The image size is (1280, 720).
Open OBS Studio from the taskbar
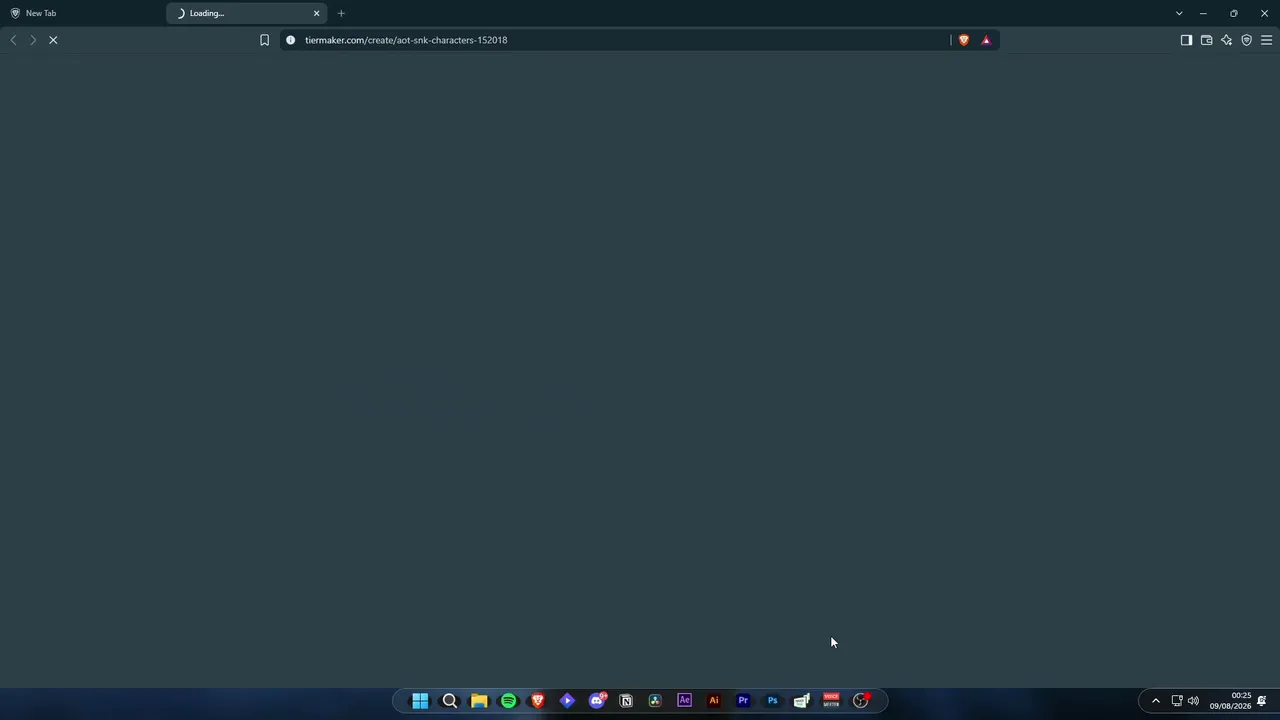(x=861, y=701)
